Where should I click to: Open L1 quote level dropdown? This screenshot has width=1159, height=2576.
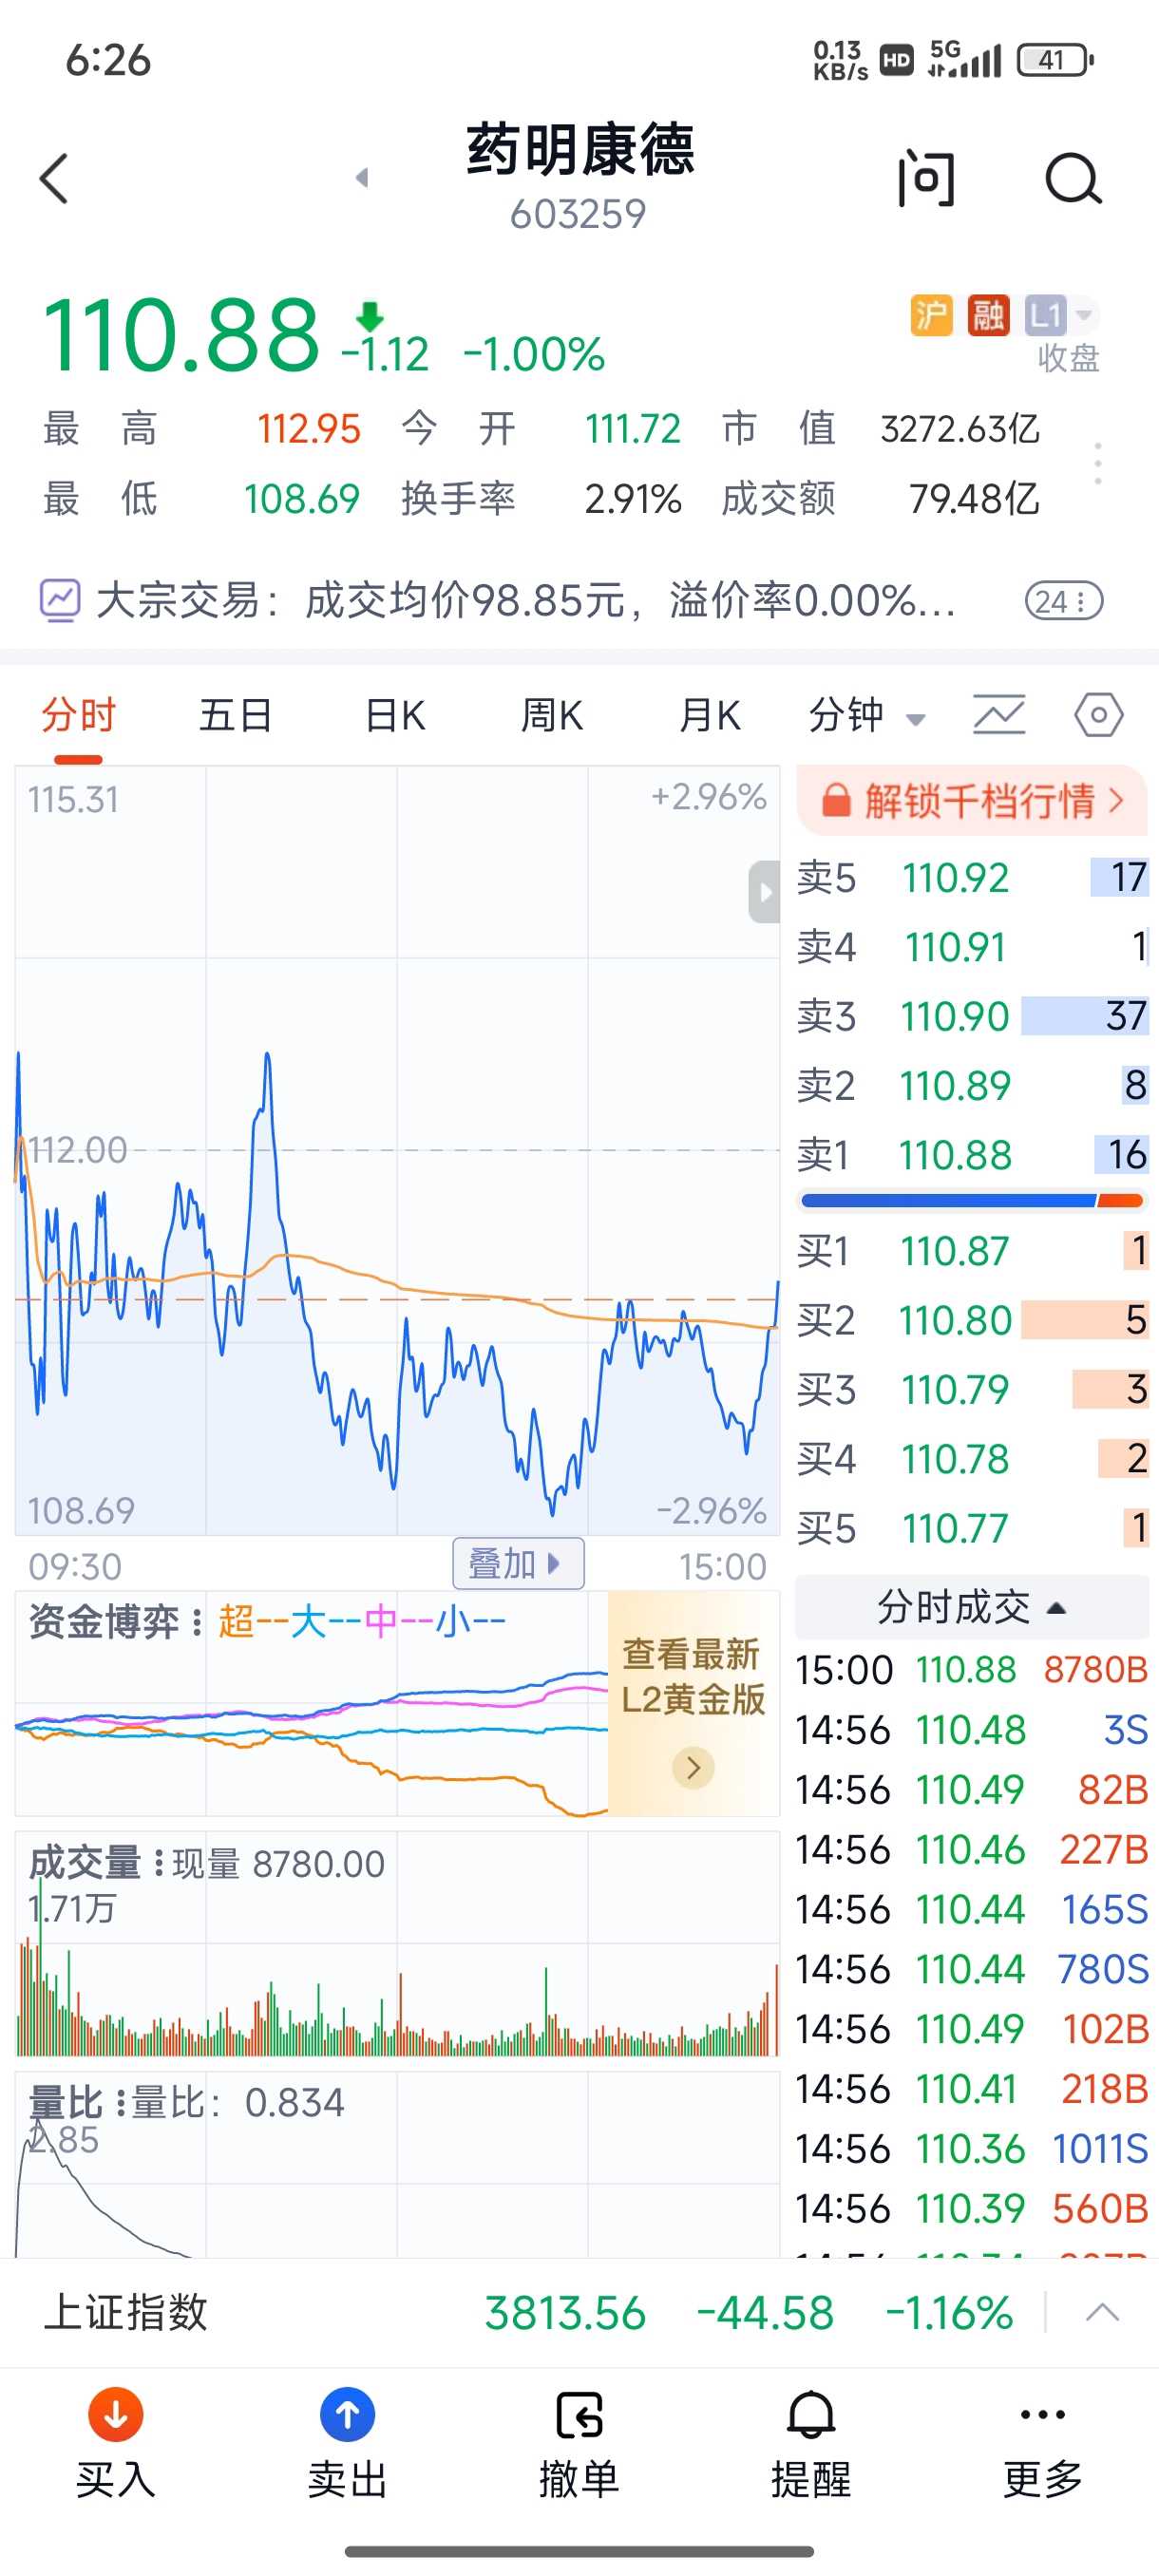1061,316
